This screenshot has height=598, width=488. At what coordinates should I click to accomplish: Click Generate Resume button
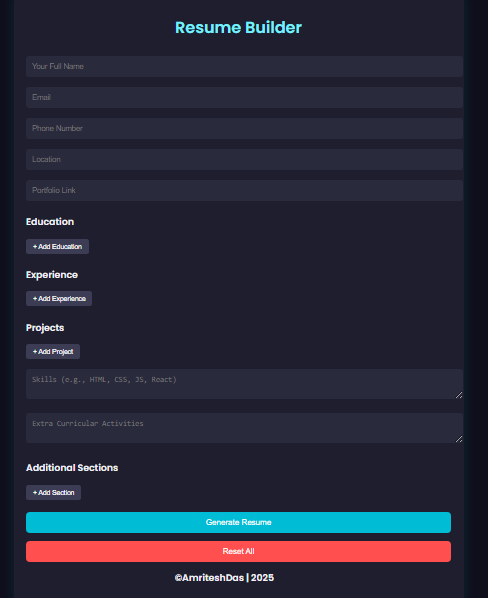[238, 522]
